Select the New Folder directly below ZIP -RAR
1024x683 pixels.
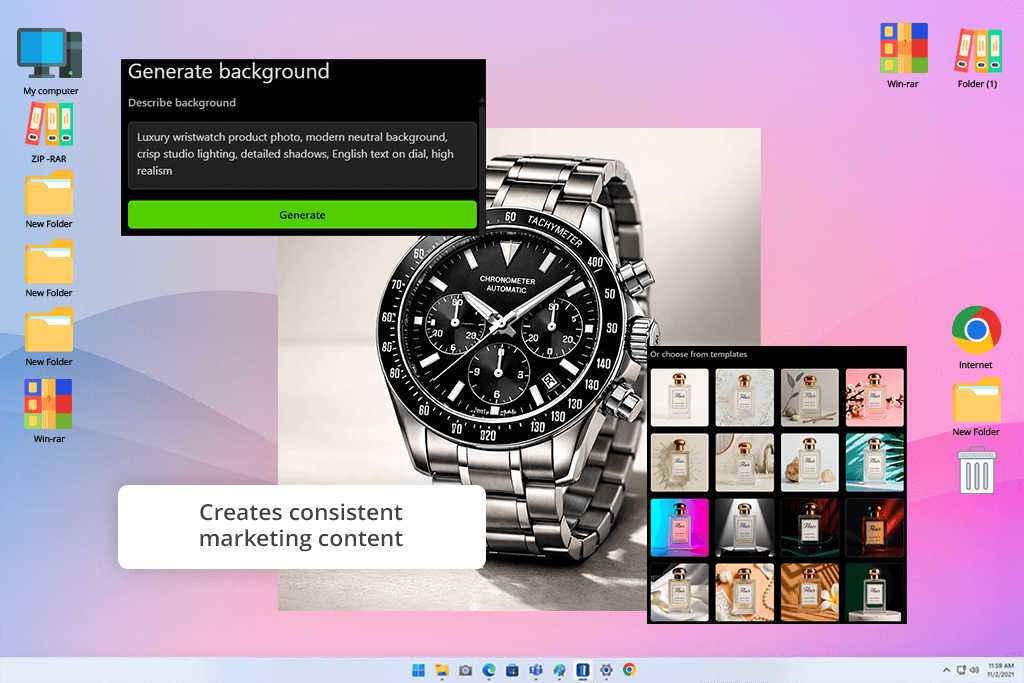click(x=49, y=199)
